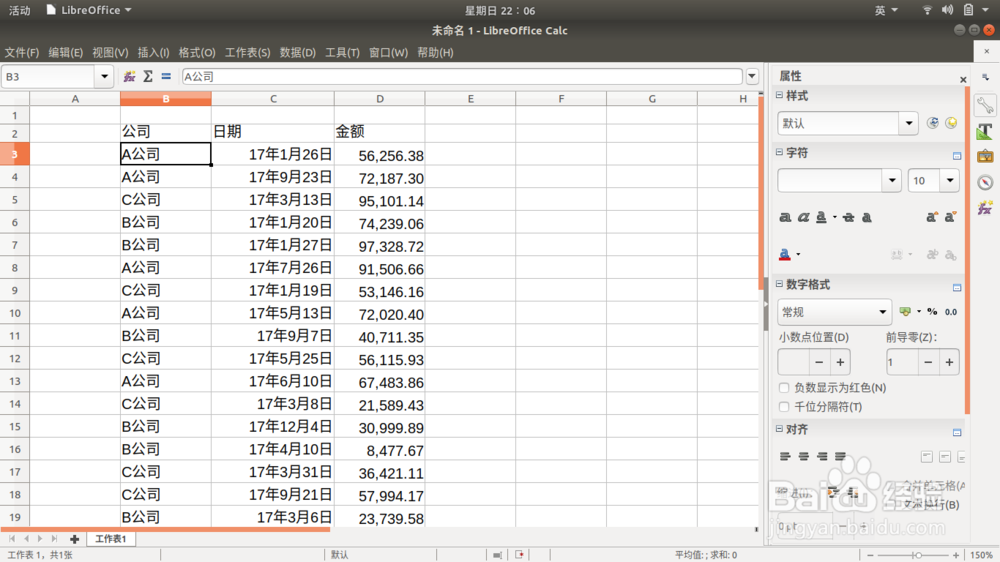This screenshot has width=1000, height=562.
Task: Collapse the 样式 section
Action: [x=779, y=95]
